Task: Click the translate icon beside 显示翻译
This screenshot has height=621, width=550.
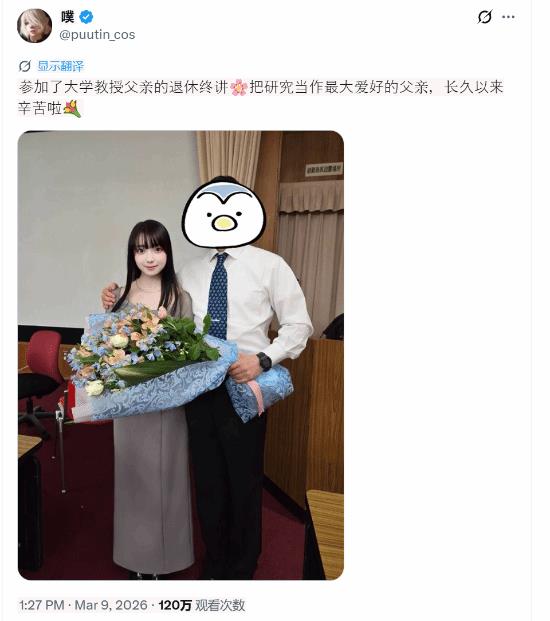Action: [x=25, y=66]
